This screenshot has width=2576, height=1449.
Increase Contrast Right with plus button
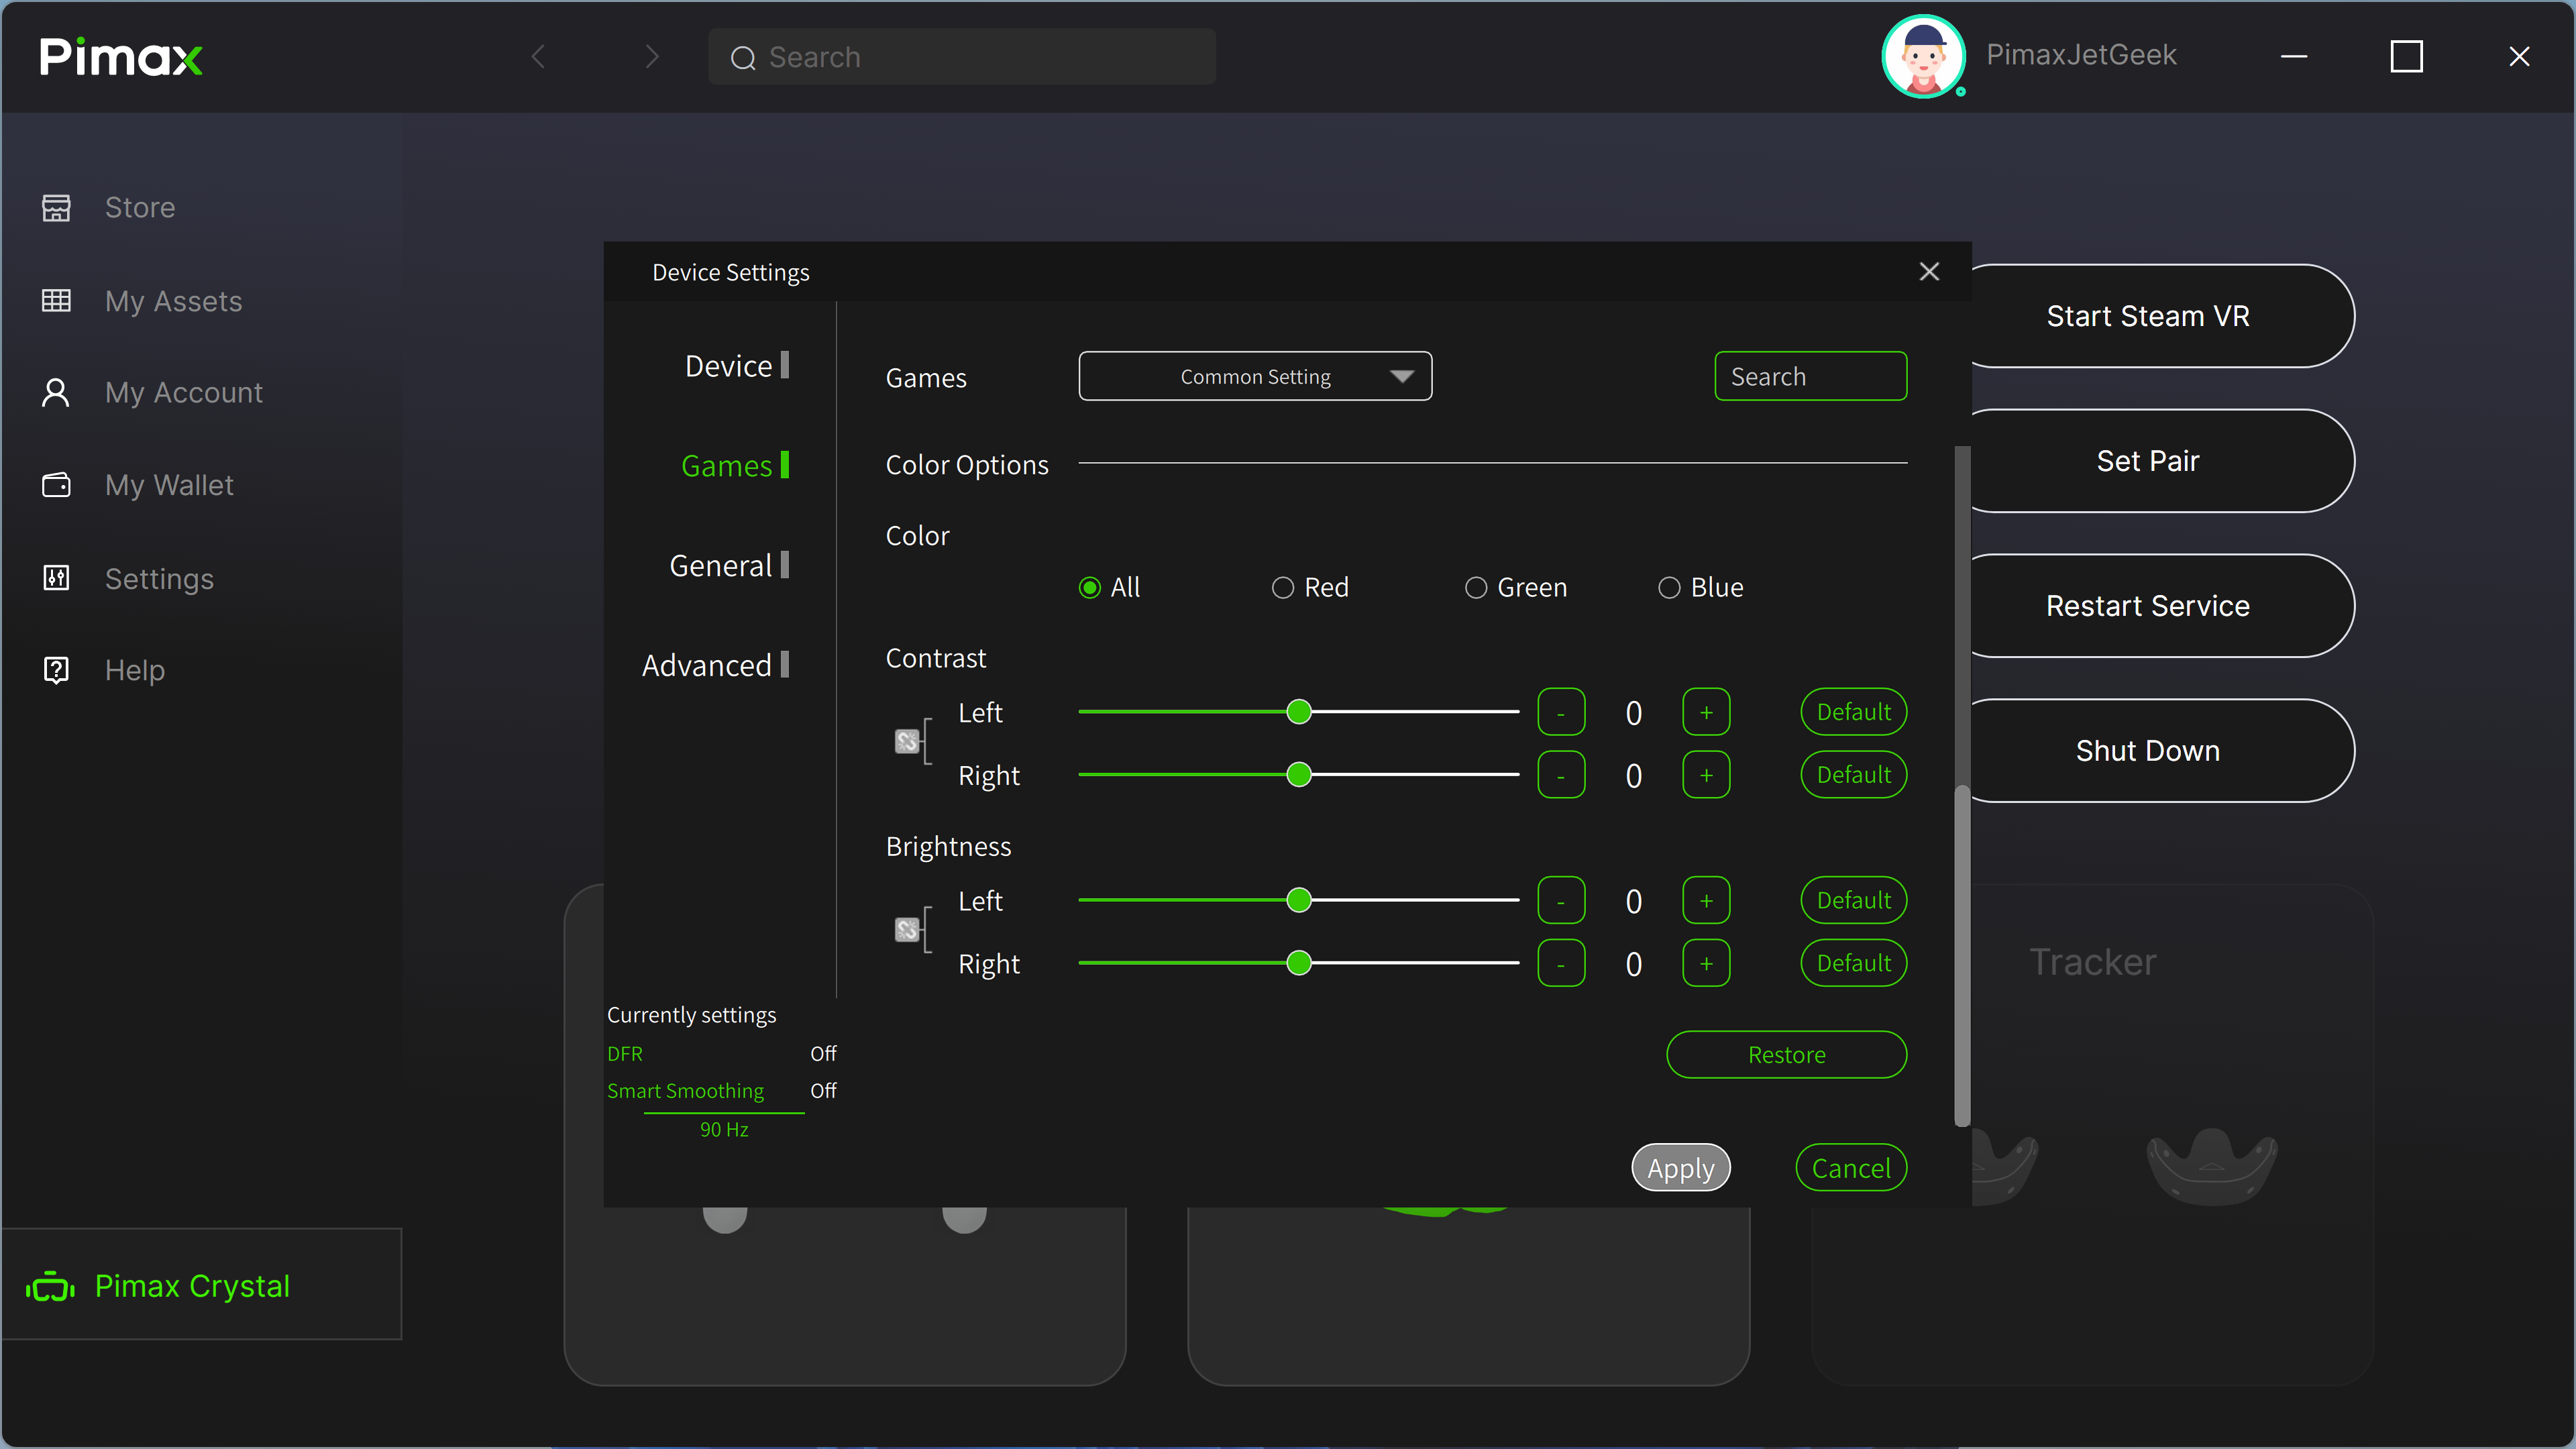pos(1706,775)
